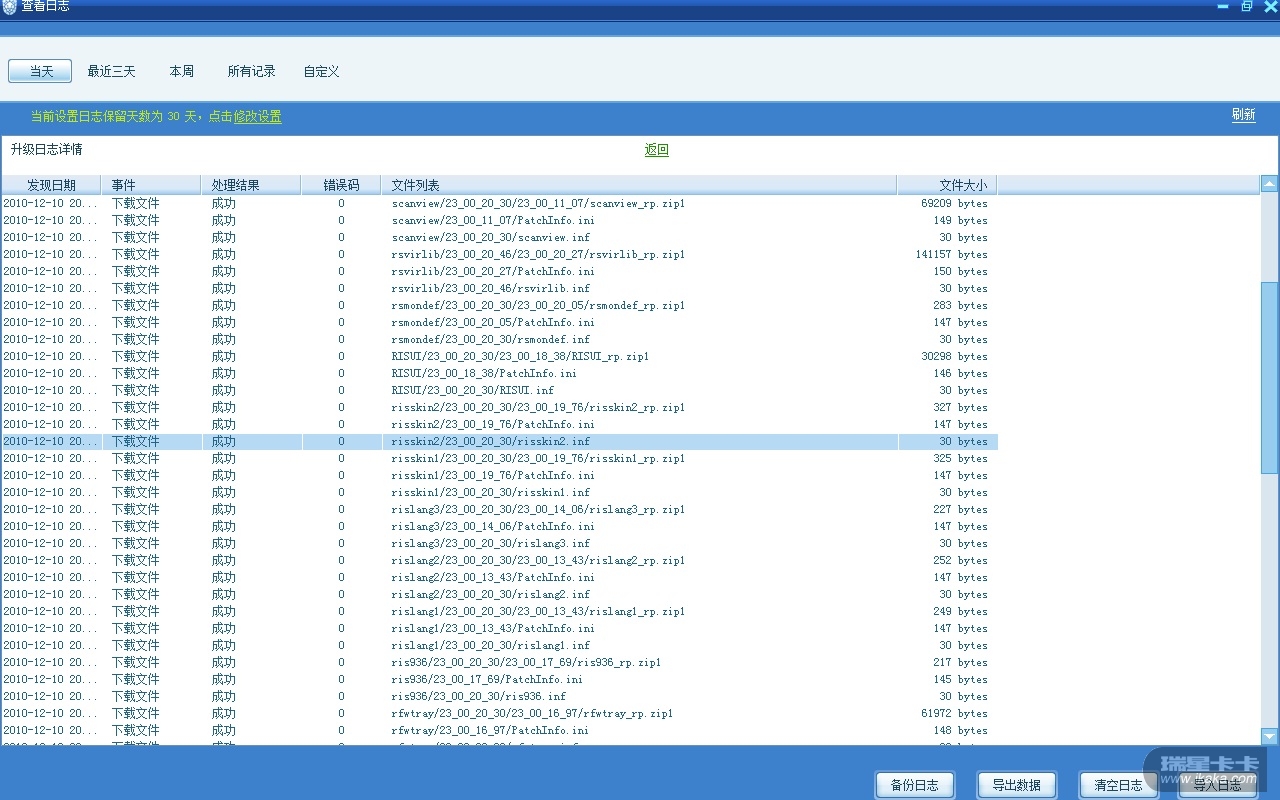Click the 69209 bytes size cell
The width and height of the screenshot is (1280, 800).
(x=954, y=203)
